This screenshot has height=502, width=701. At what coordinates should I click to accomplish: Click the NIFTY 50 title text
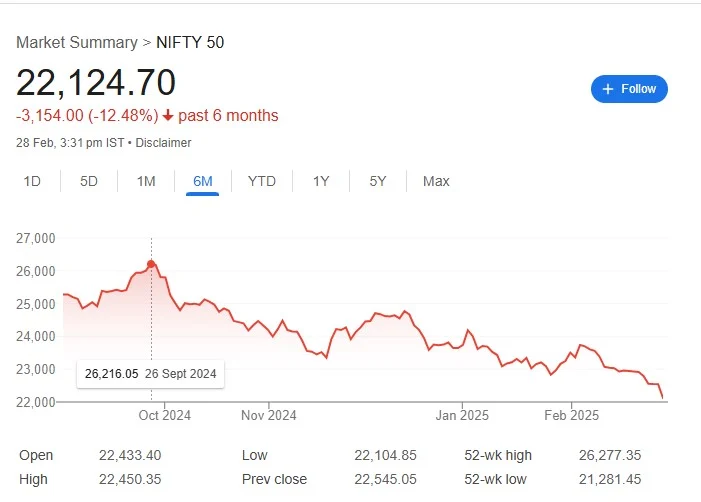[x=190, y=42]
